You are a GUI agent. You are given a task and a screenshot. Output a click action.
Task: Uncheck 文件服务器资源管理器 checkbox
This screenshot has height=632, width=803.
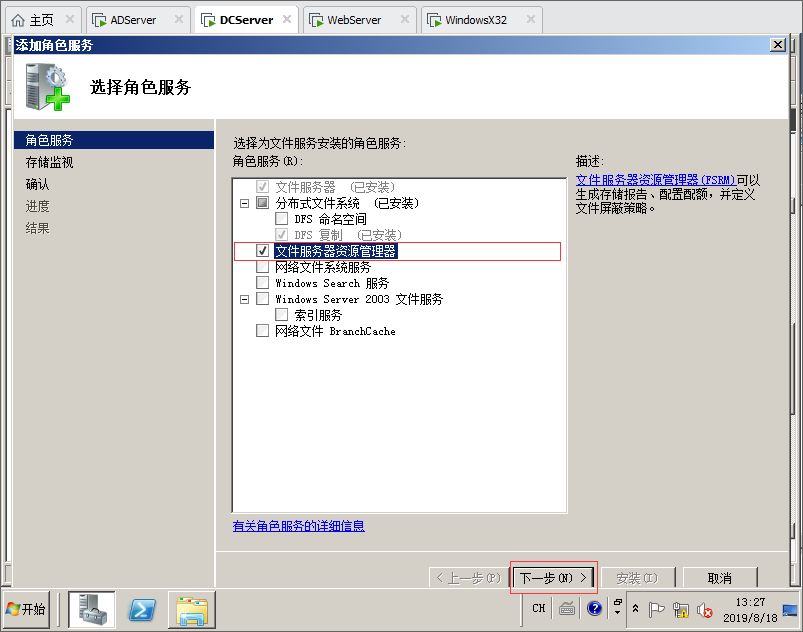pyautogui.click(x=262, y=251)
